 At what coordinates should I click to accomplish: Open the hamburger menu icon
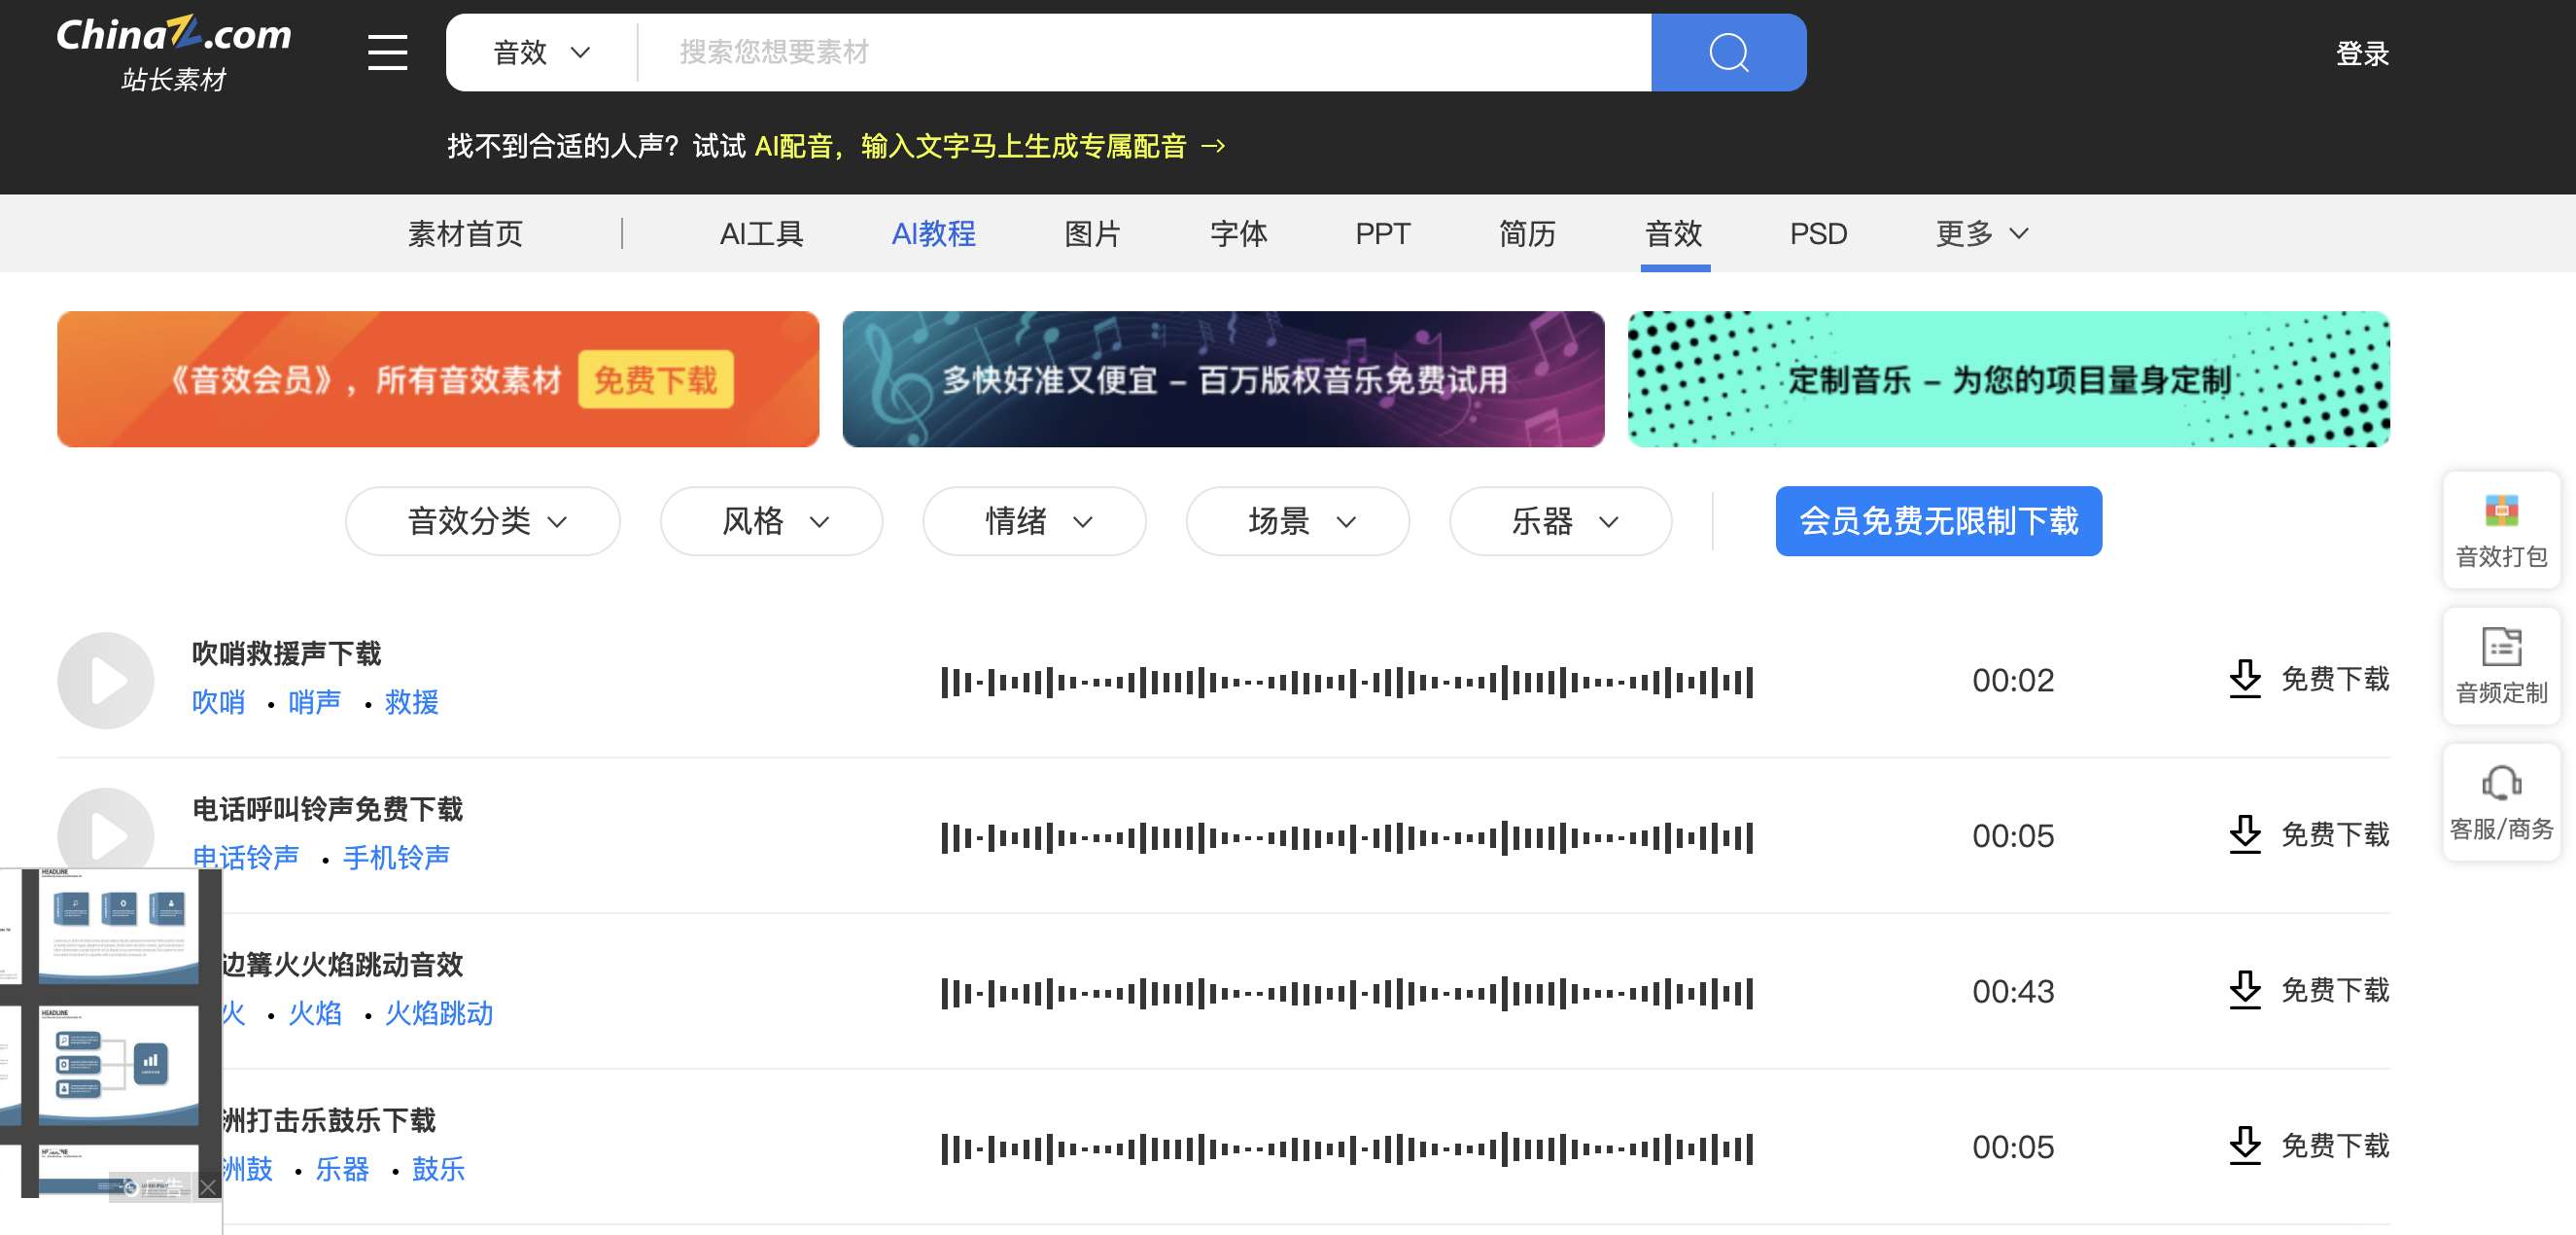coord(387,52)
